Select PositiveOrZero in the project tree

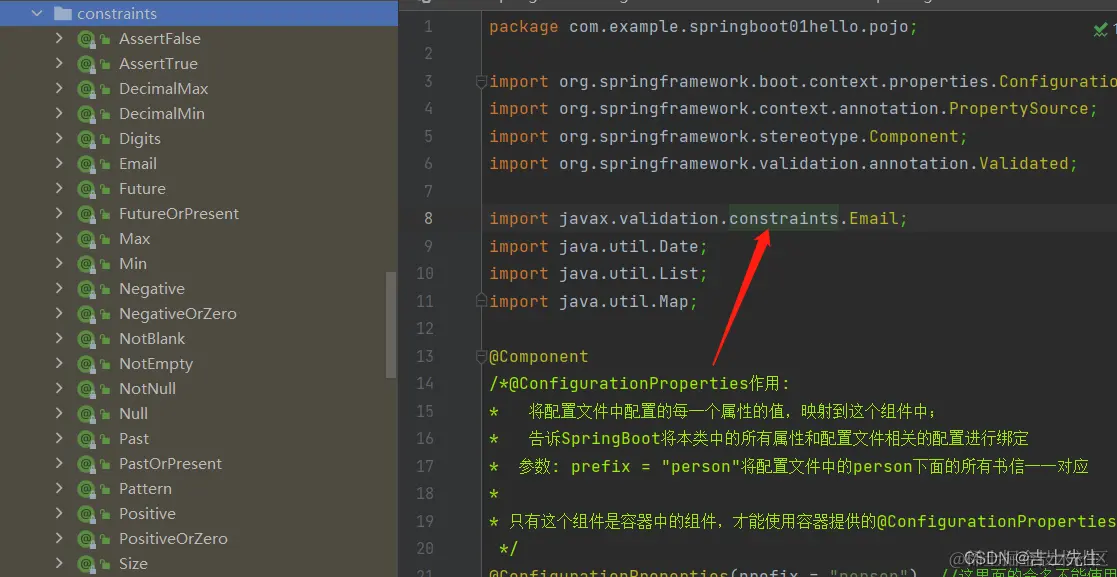(x=173, y=539)
